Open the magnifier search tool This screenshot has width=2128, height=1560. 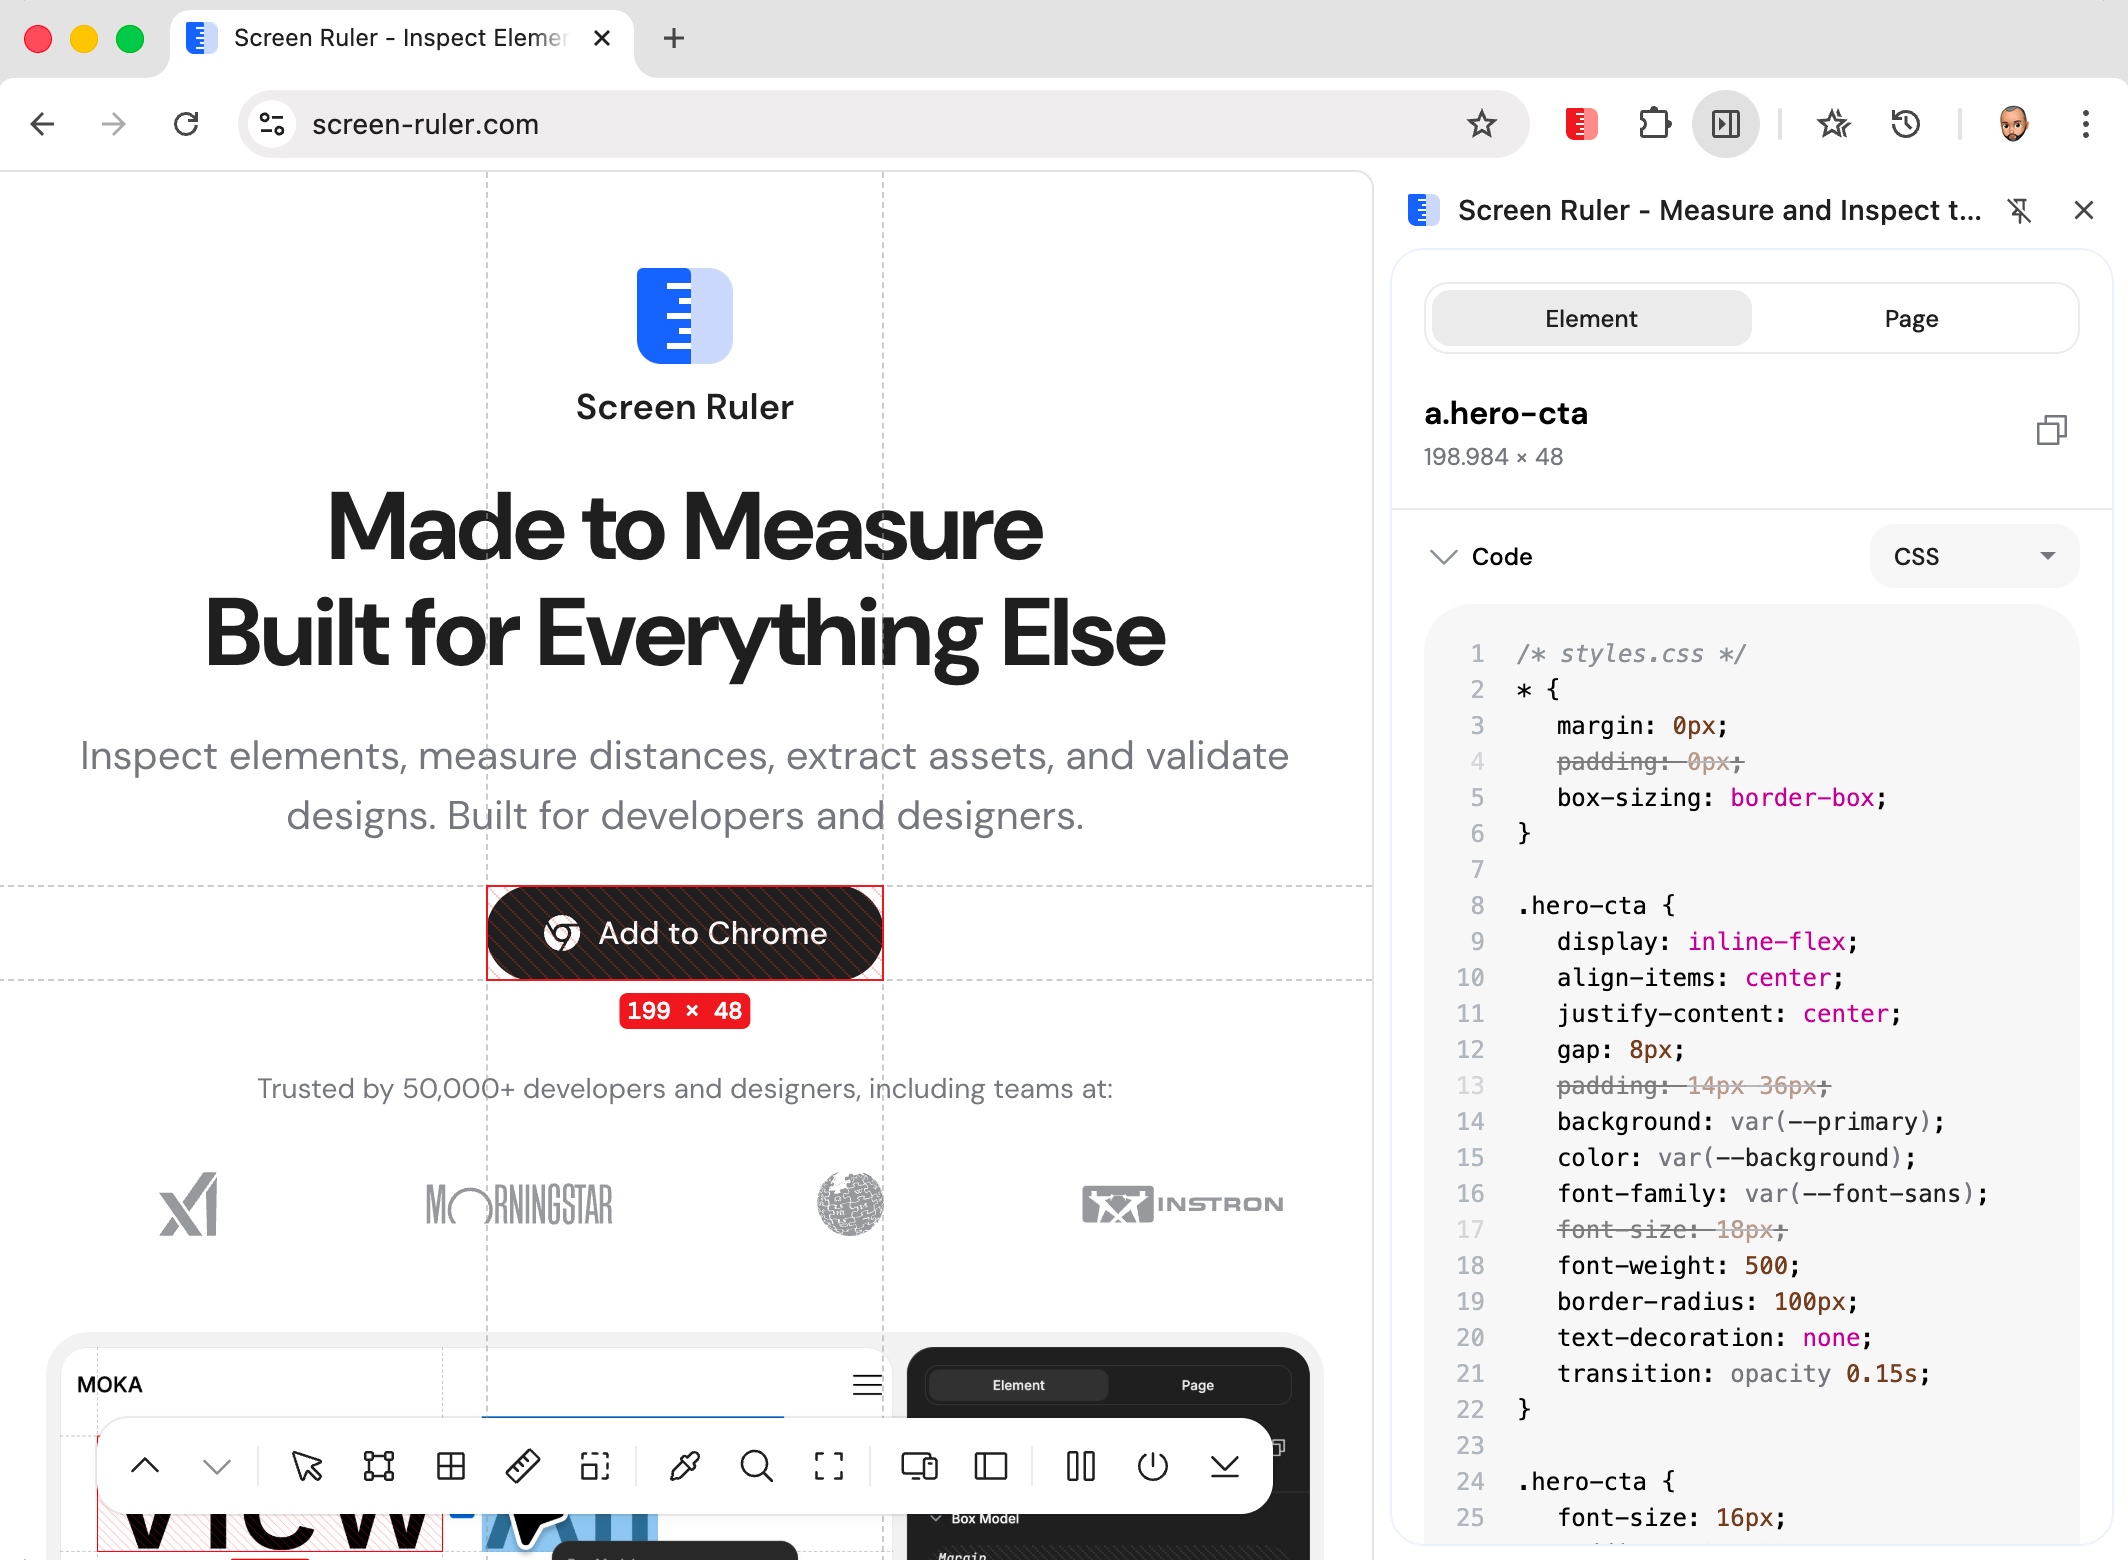click(x=757, y=1466)
